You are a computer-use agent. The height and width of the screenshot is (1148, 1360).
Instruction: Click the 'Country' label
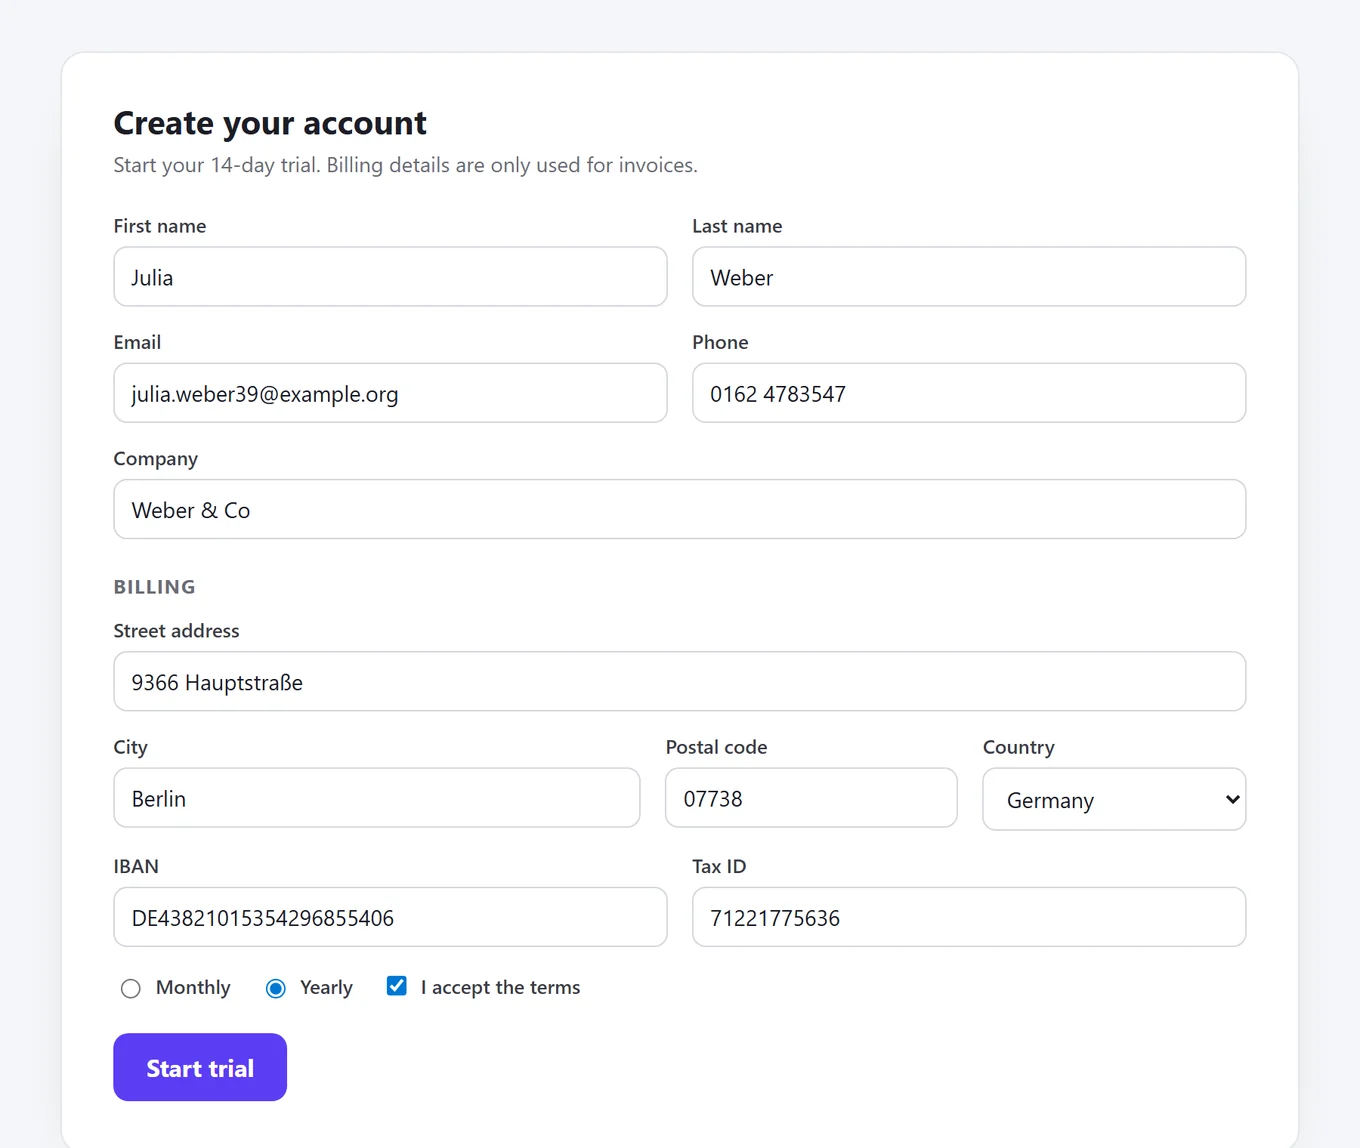point(1018,747)
